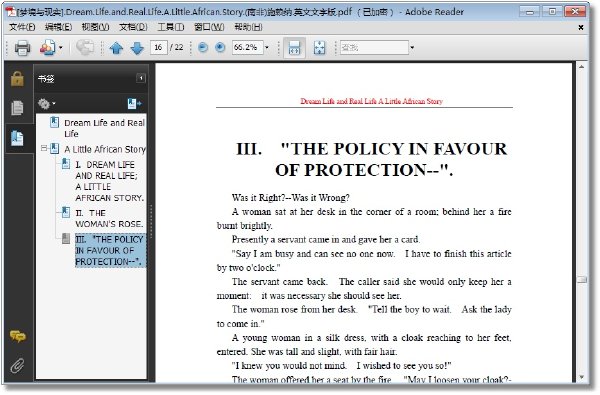Select bookmark "Dream Life and Real Life"

[x=104, y=128]
